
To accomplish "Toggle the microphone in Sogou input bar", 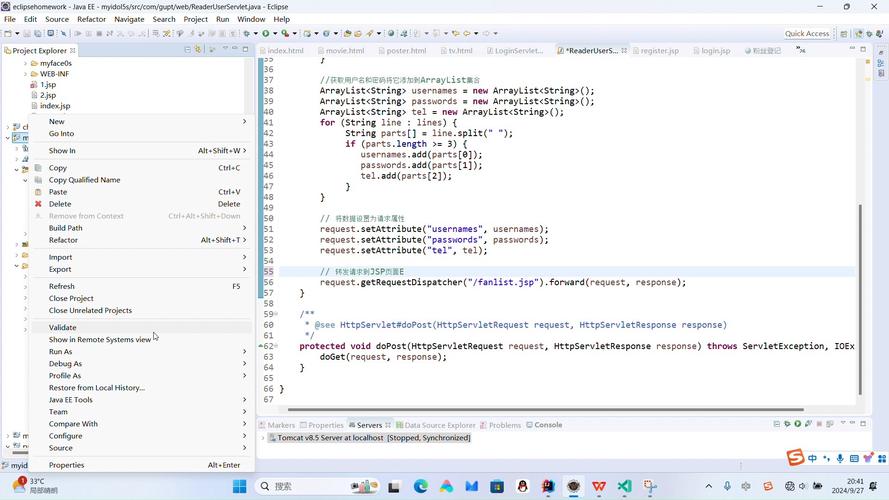I will pyautogui.click(x=840, y=458).
